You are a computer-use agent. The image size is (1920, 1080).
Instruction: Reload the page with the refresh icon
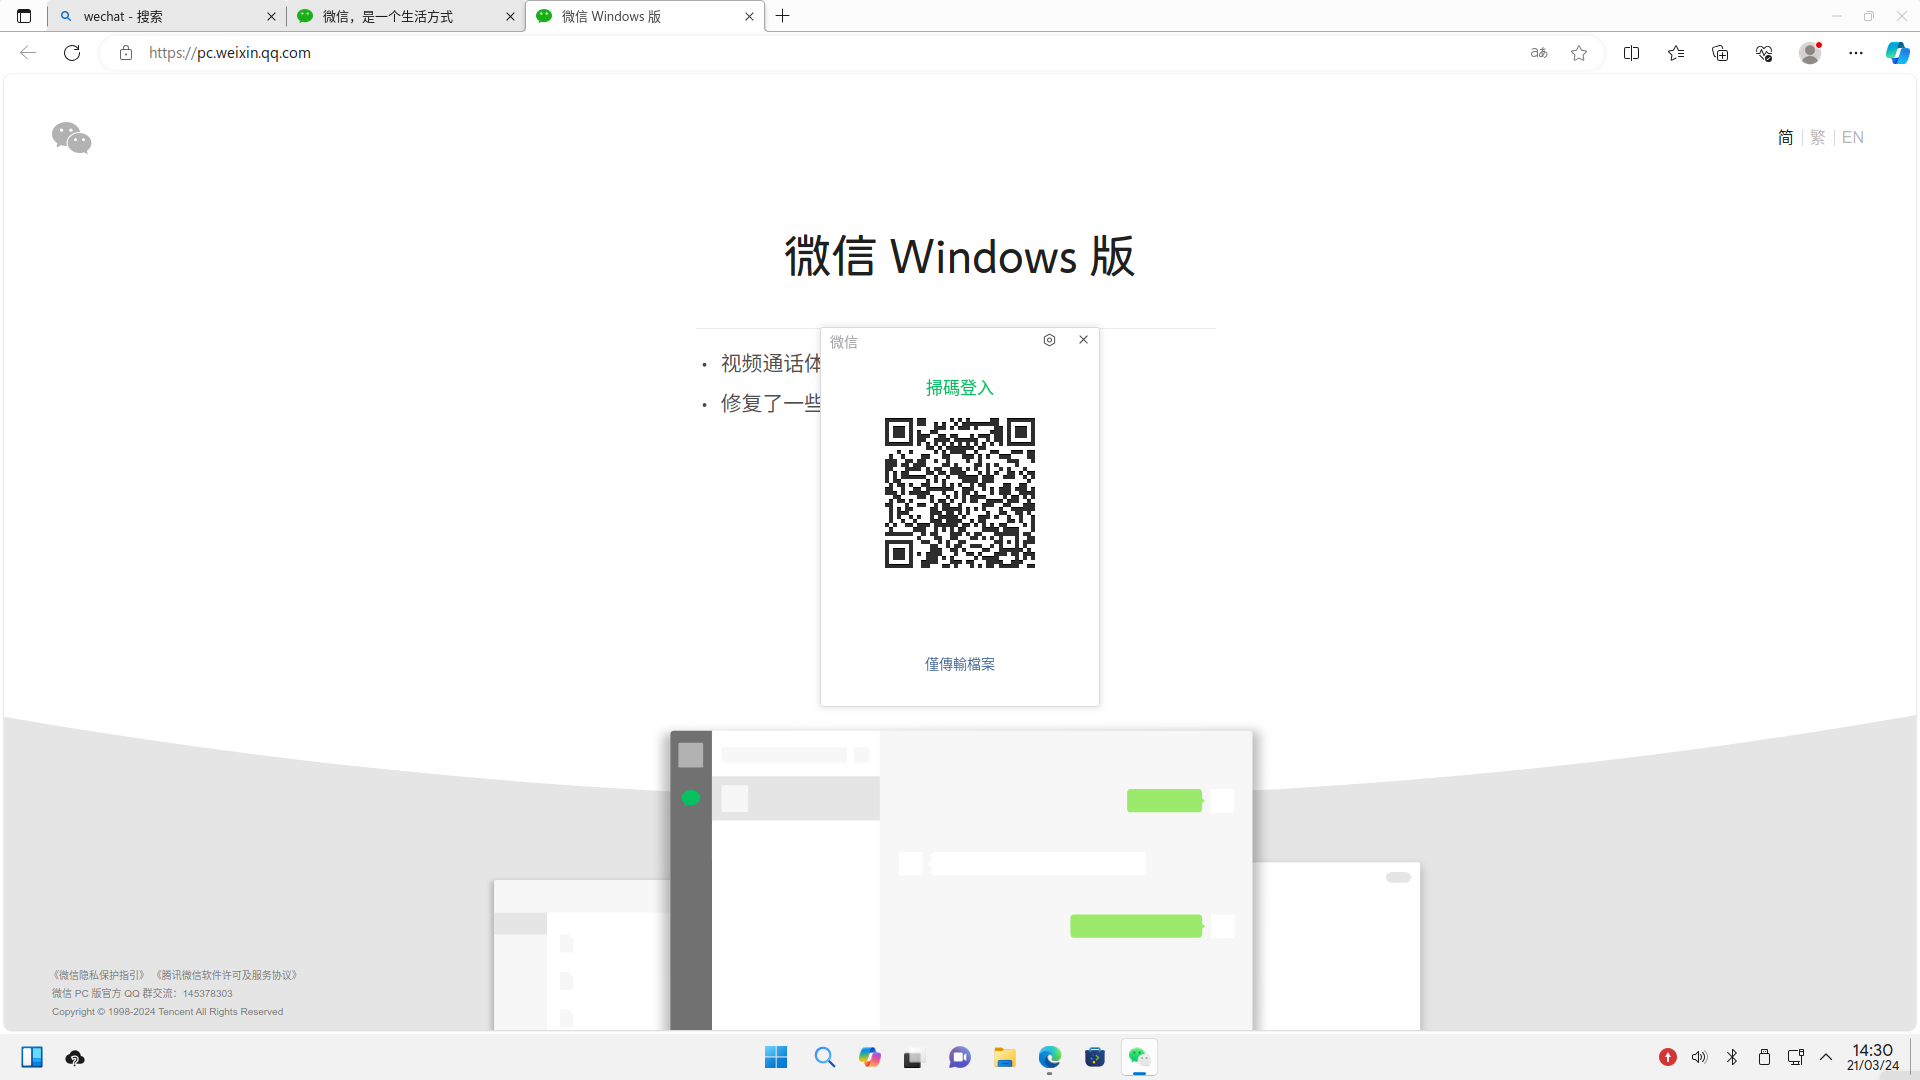pos(71,52)
